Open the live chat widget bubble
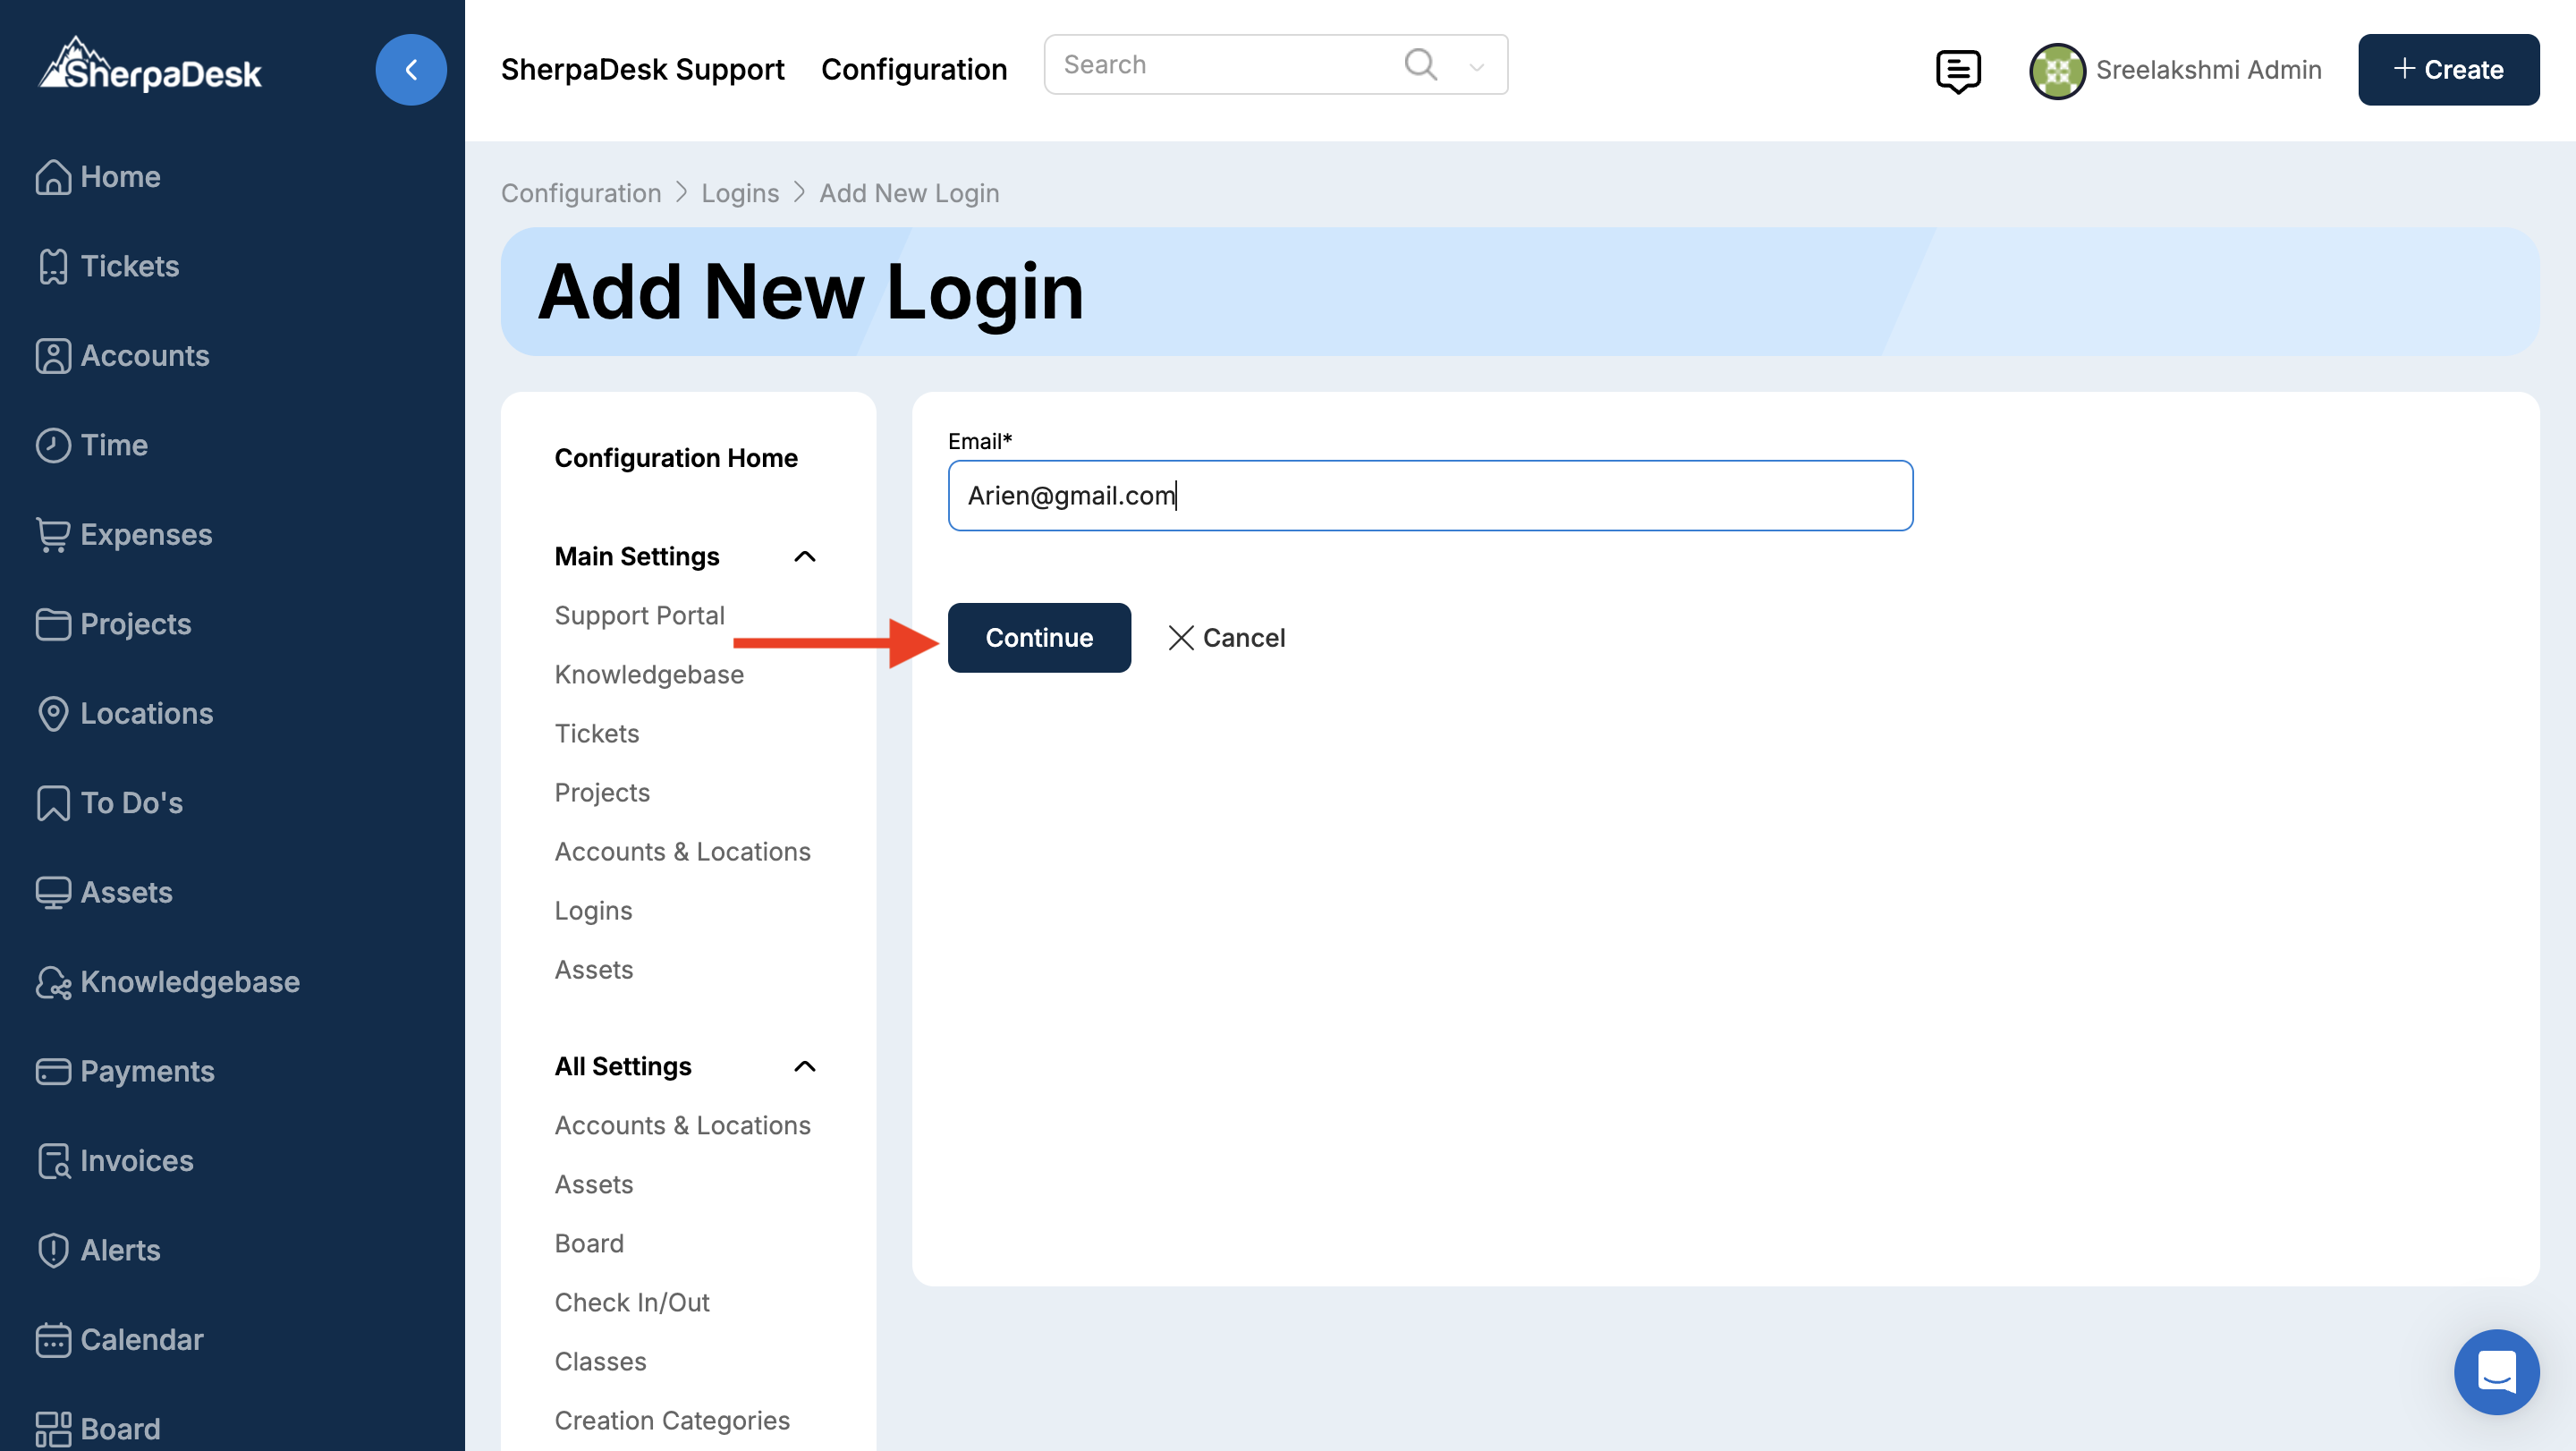The width and height of the screenshot is (2576, 1451). point(2495,1371)
